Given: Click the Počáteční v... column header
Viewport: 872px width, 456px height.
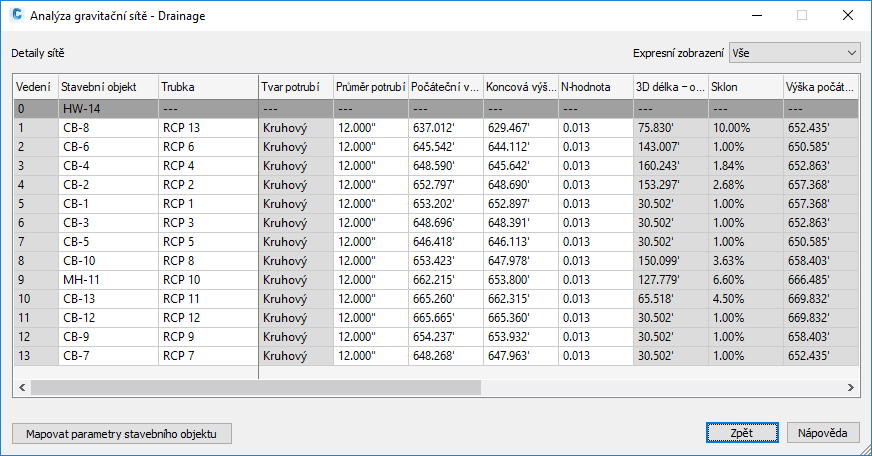Looking at the screenshot, I should 446,87.
